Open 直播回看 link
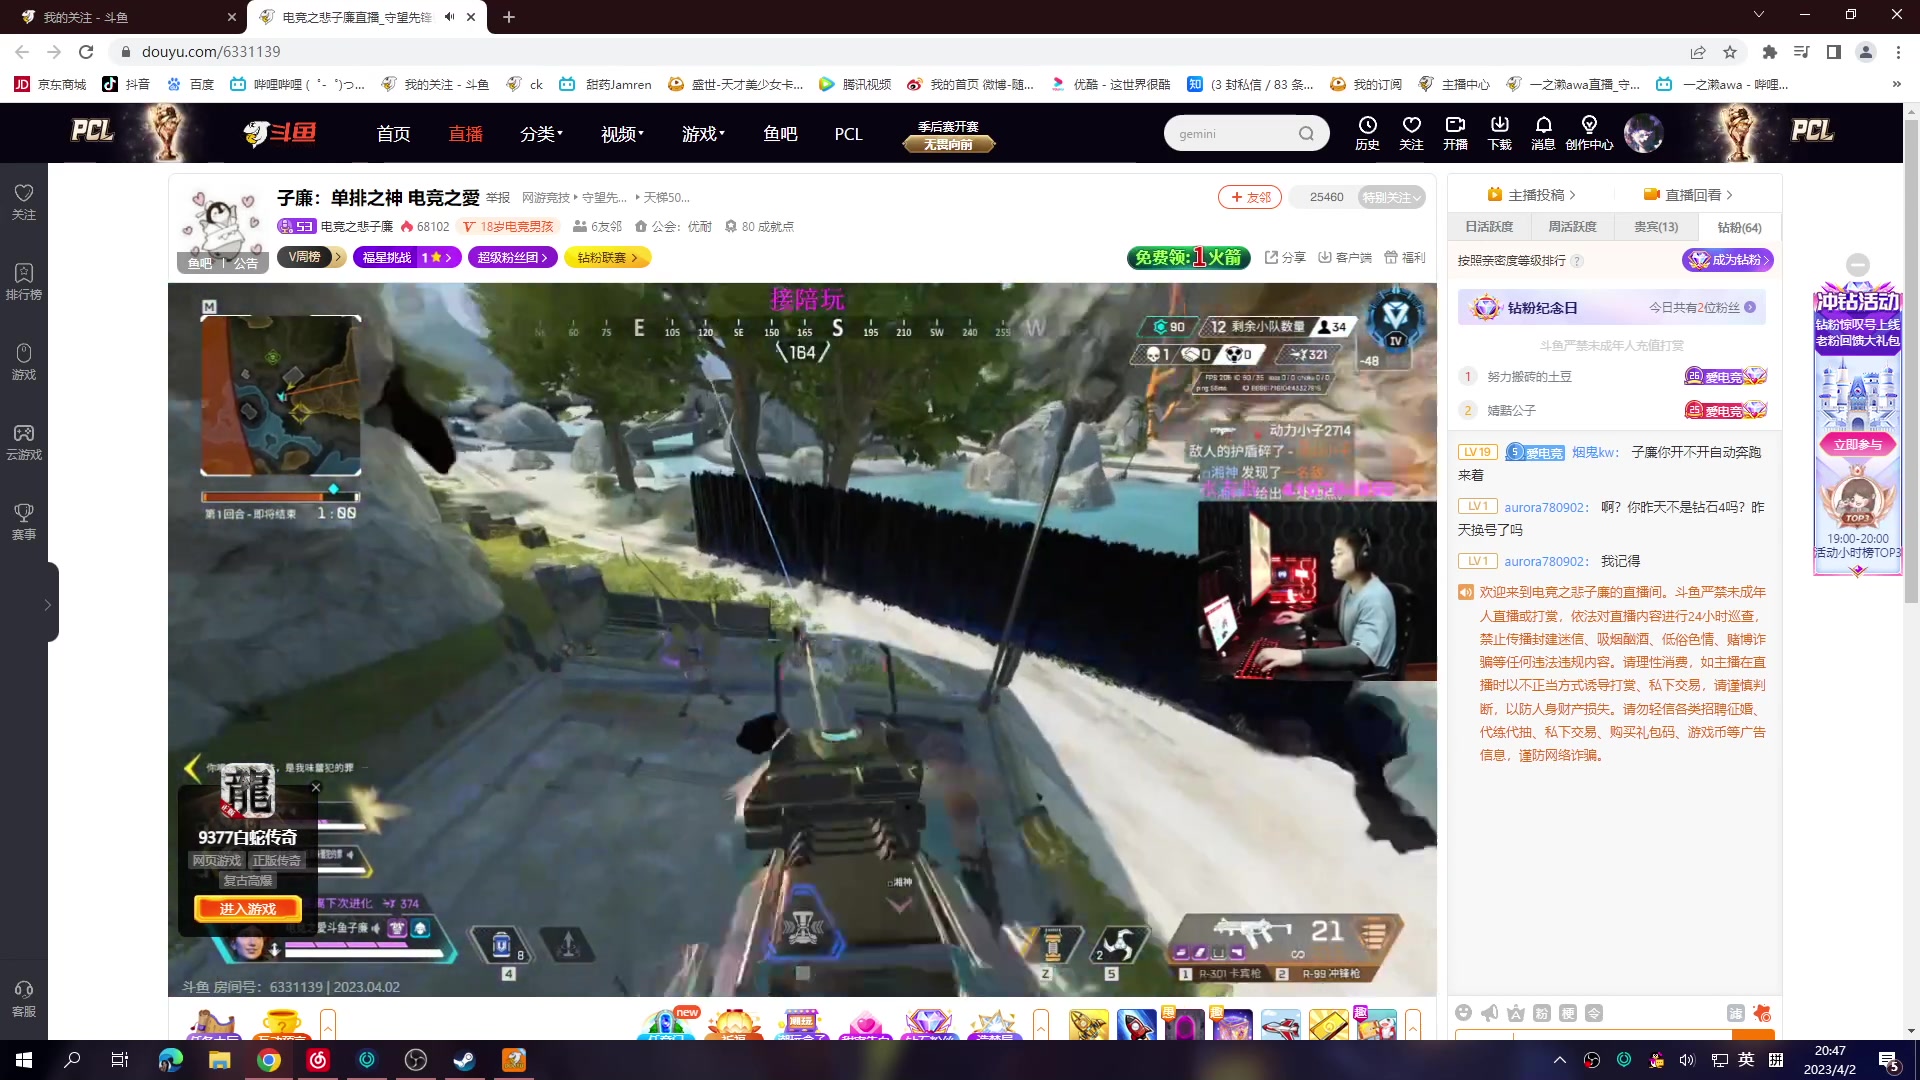 pyautogui.click(x=1688, y=195)
